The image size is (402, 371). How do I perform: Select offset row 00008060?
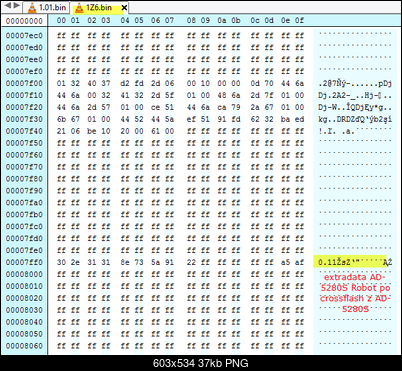pos(24,346)
